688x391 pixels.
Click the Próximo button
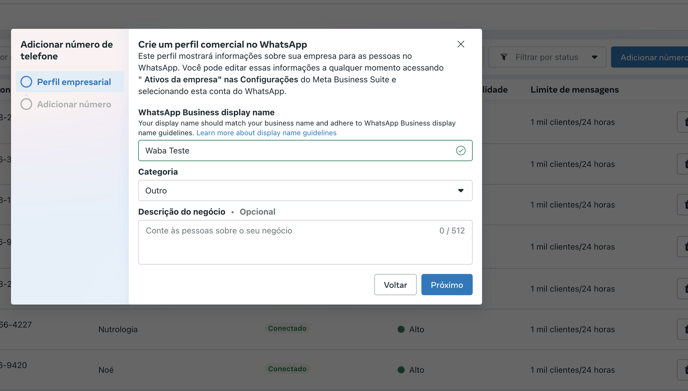point(447,285)
